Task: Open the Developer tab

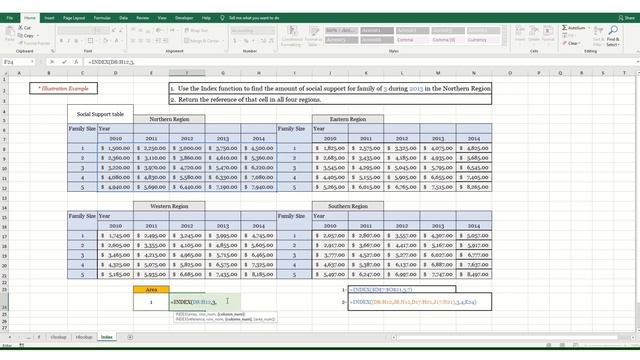Action: [184, 18]
